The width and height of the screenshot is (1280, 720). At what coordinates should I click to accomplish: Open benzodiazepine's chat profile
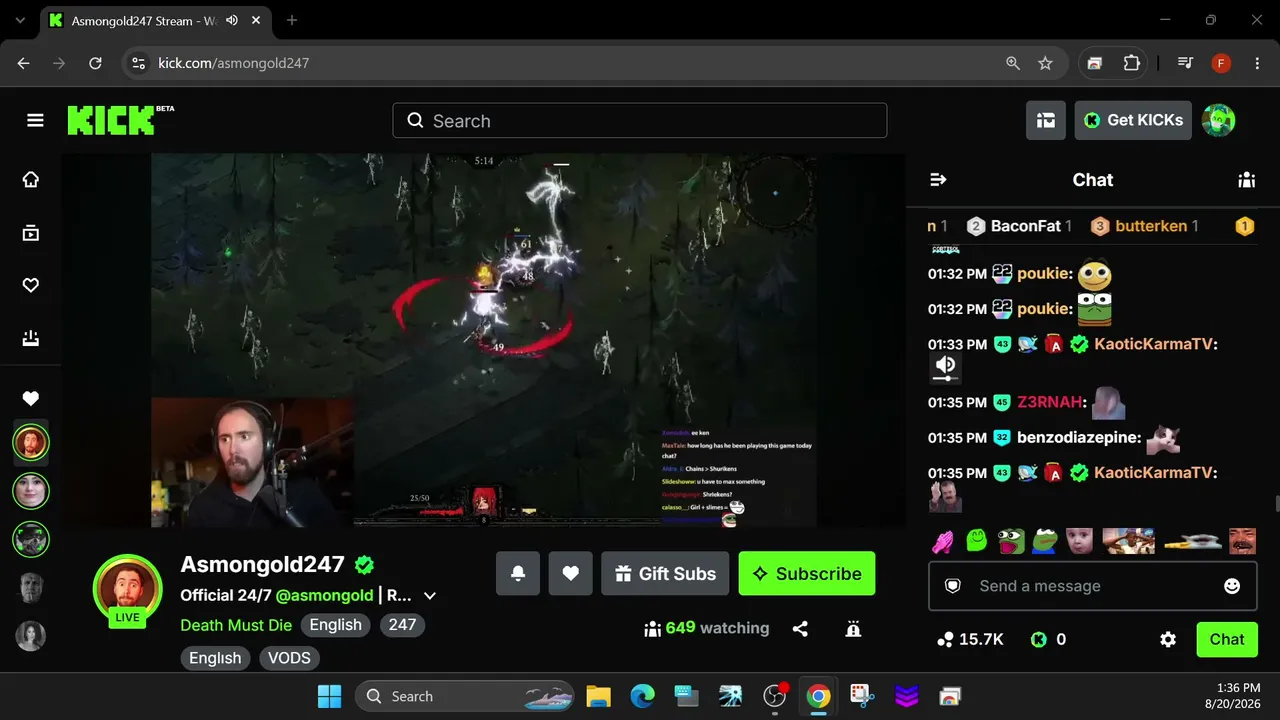click(x=1079, y=437)
